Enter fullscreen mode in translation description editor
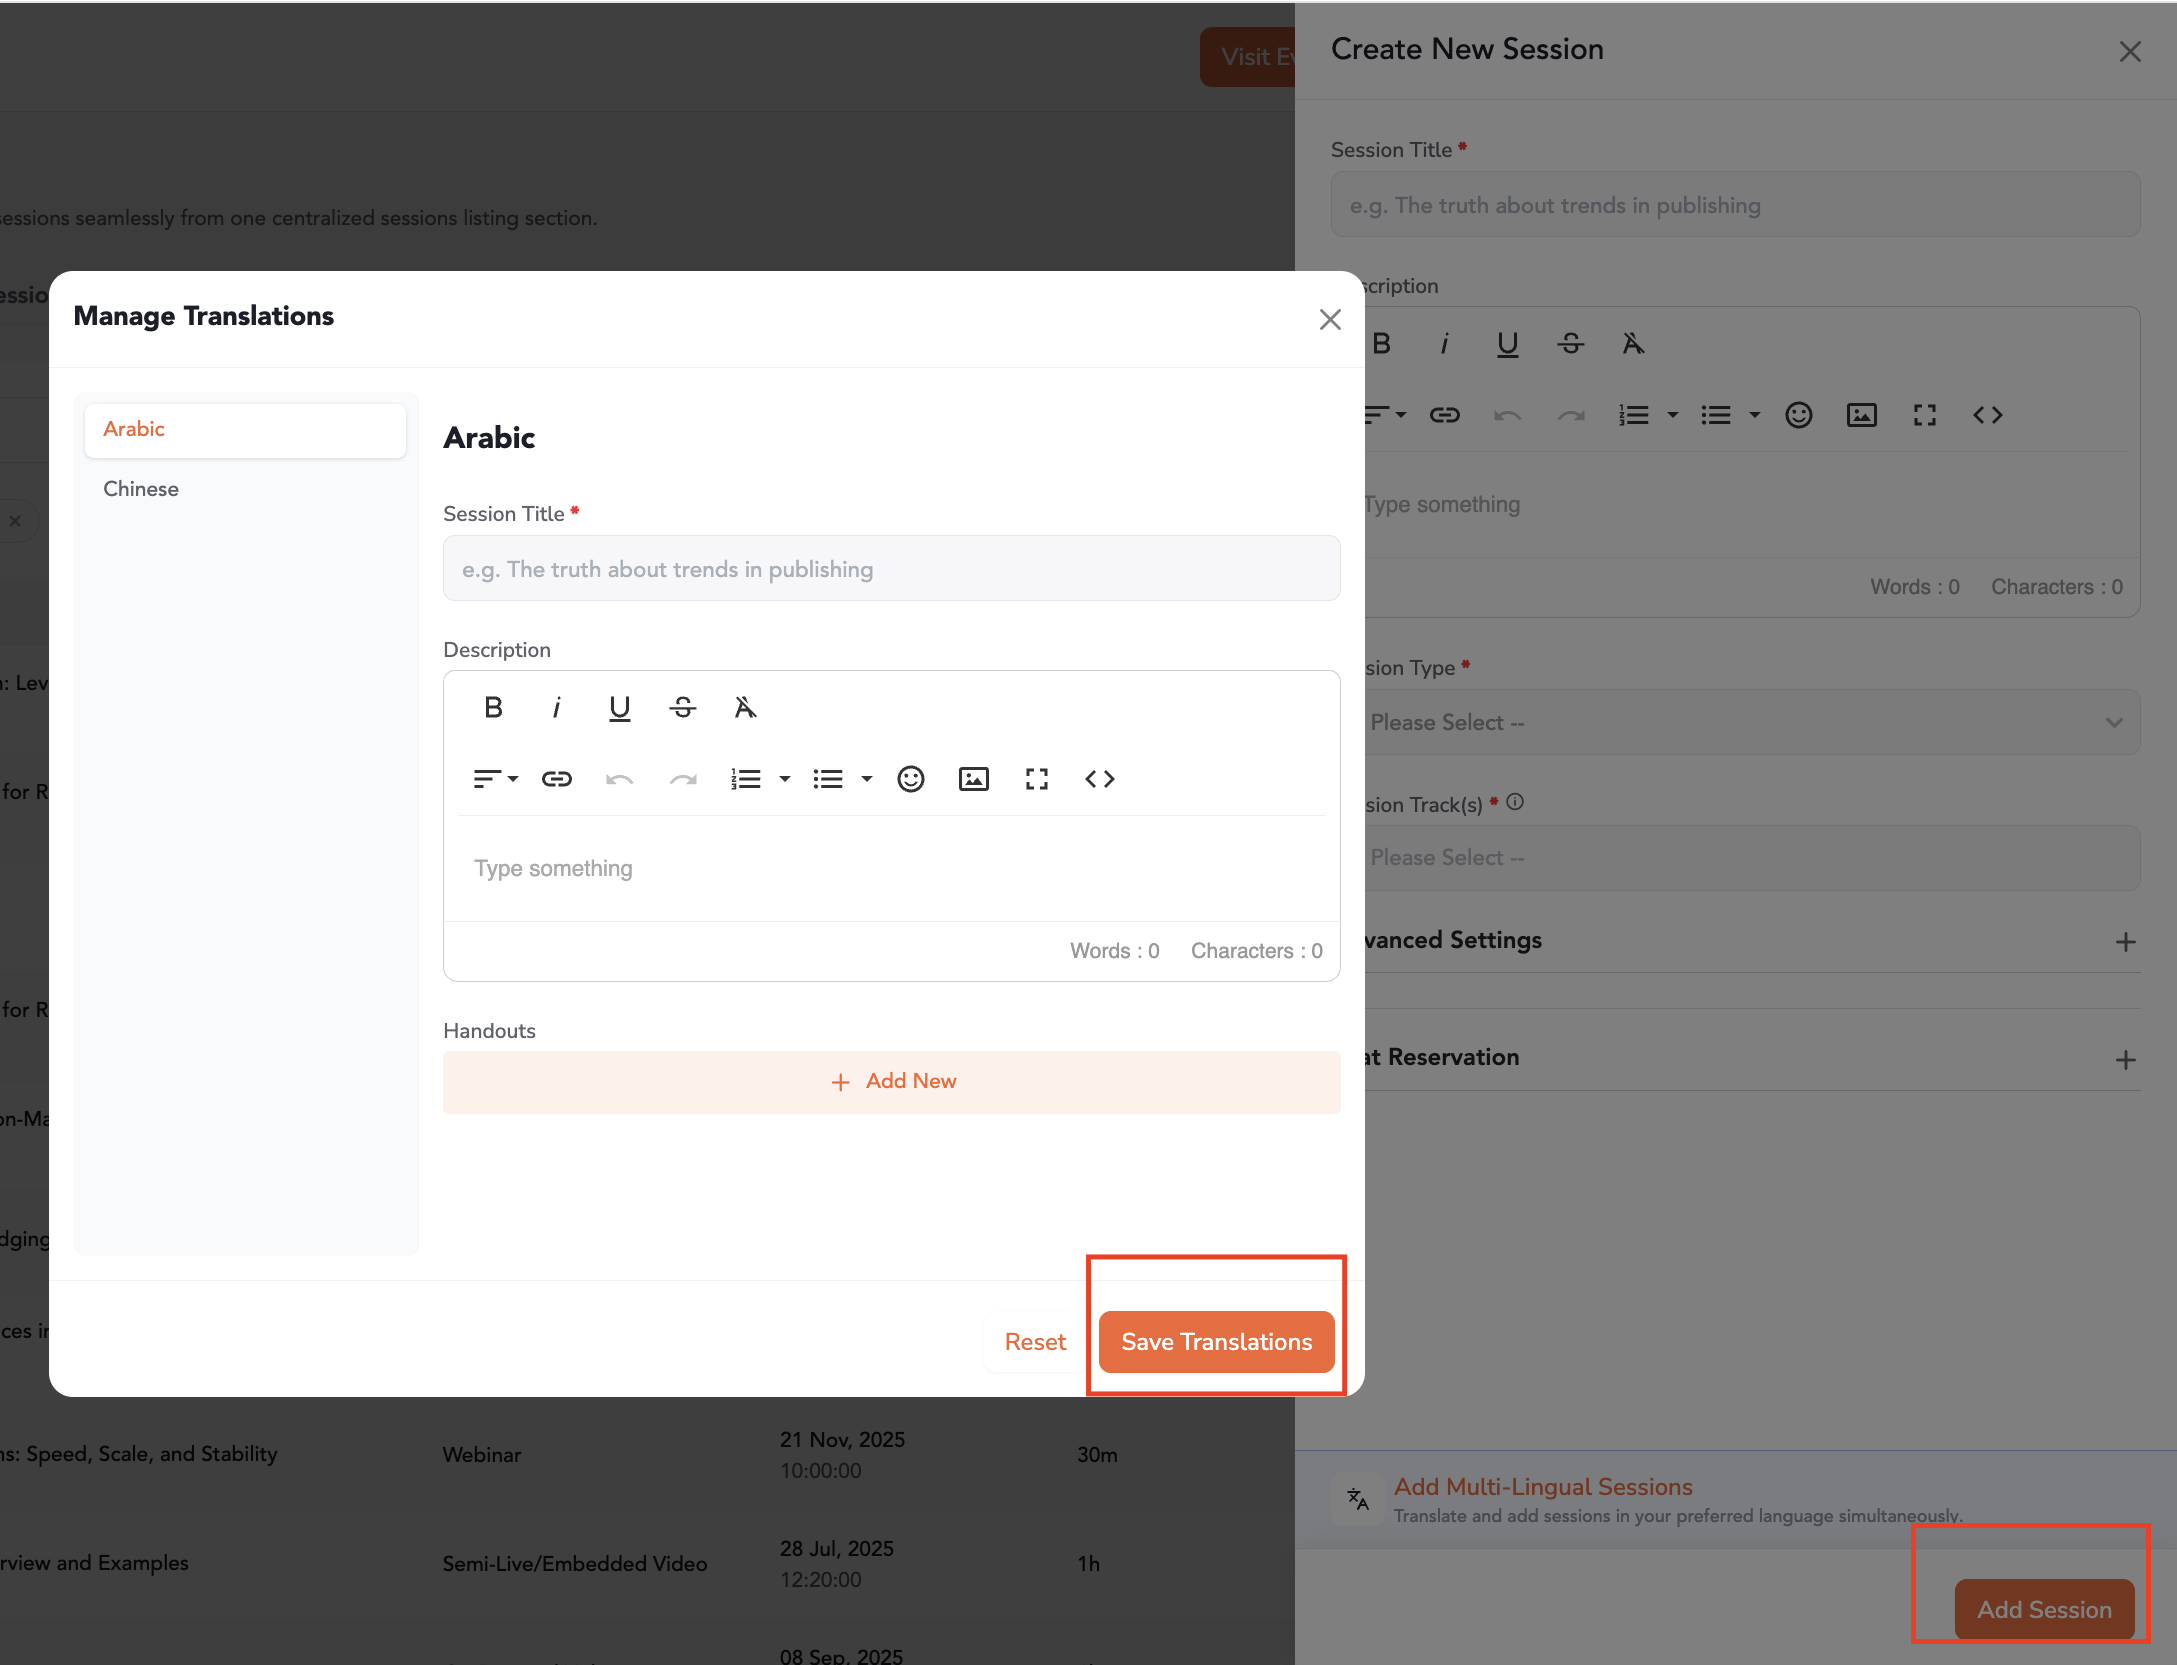This screenshot has height=1665, width=2177. pyautogui.click(x=1036, y=779)
